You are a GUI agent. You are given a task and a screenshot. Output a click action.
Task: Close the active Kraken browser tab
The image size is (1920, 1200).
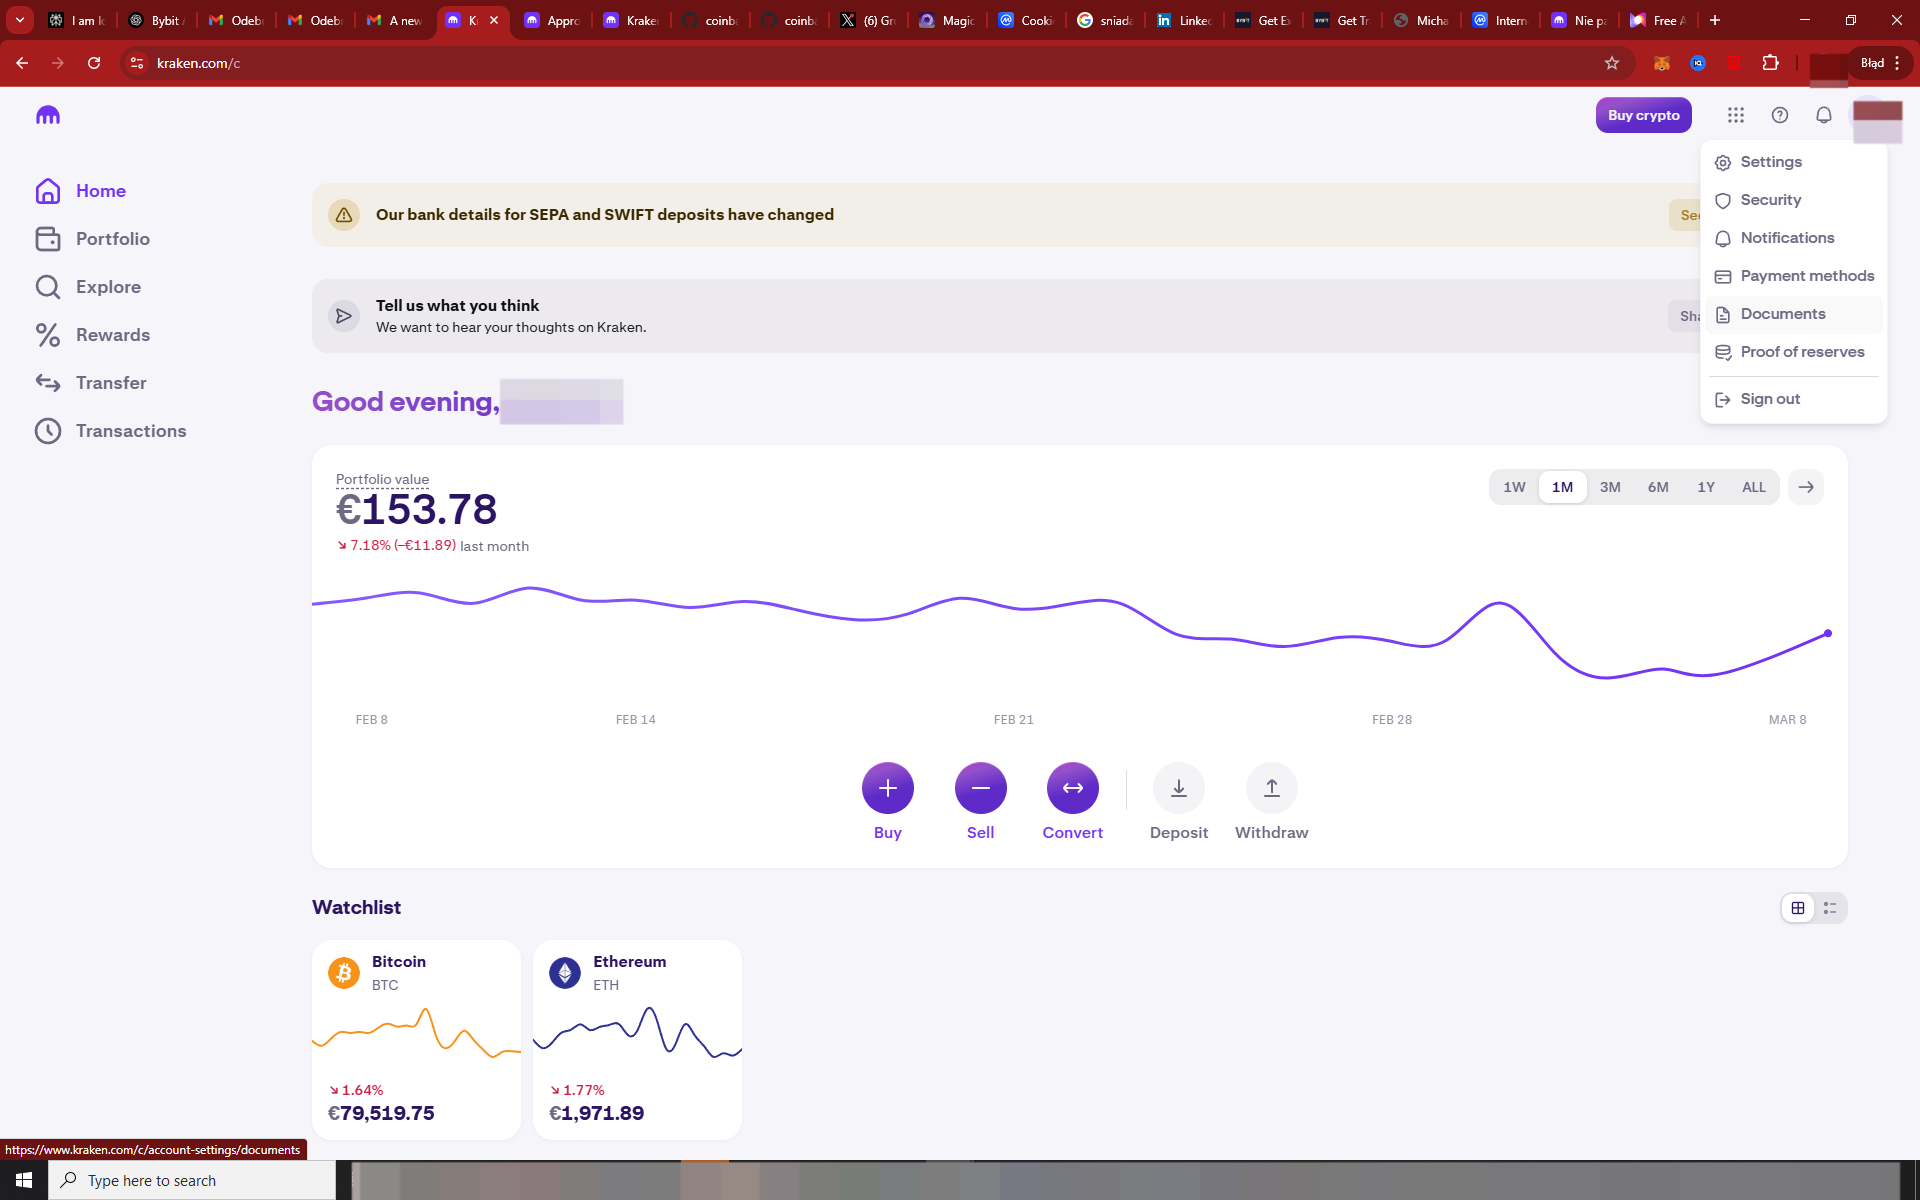494,20
